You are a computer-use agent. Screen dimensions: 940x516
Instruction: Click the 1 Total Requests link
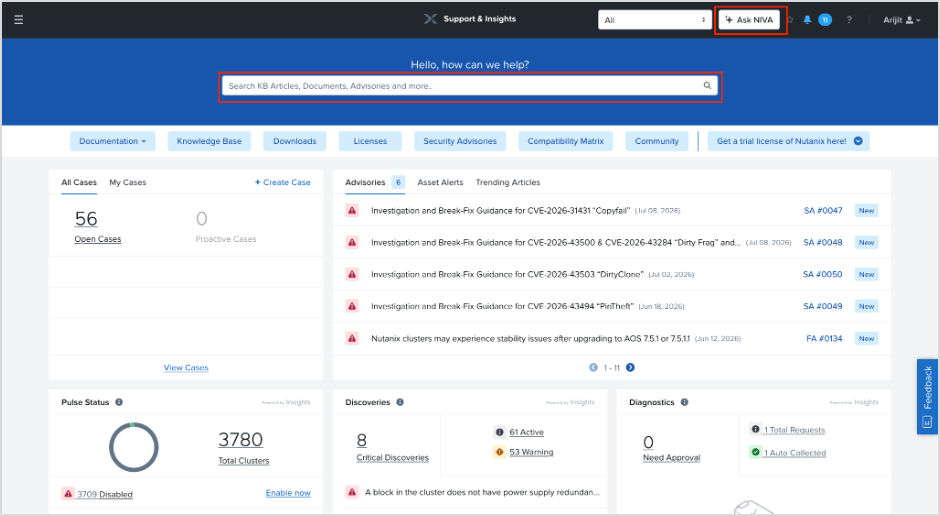(x=794, y=430)
